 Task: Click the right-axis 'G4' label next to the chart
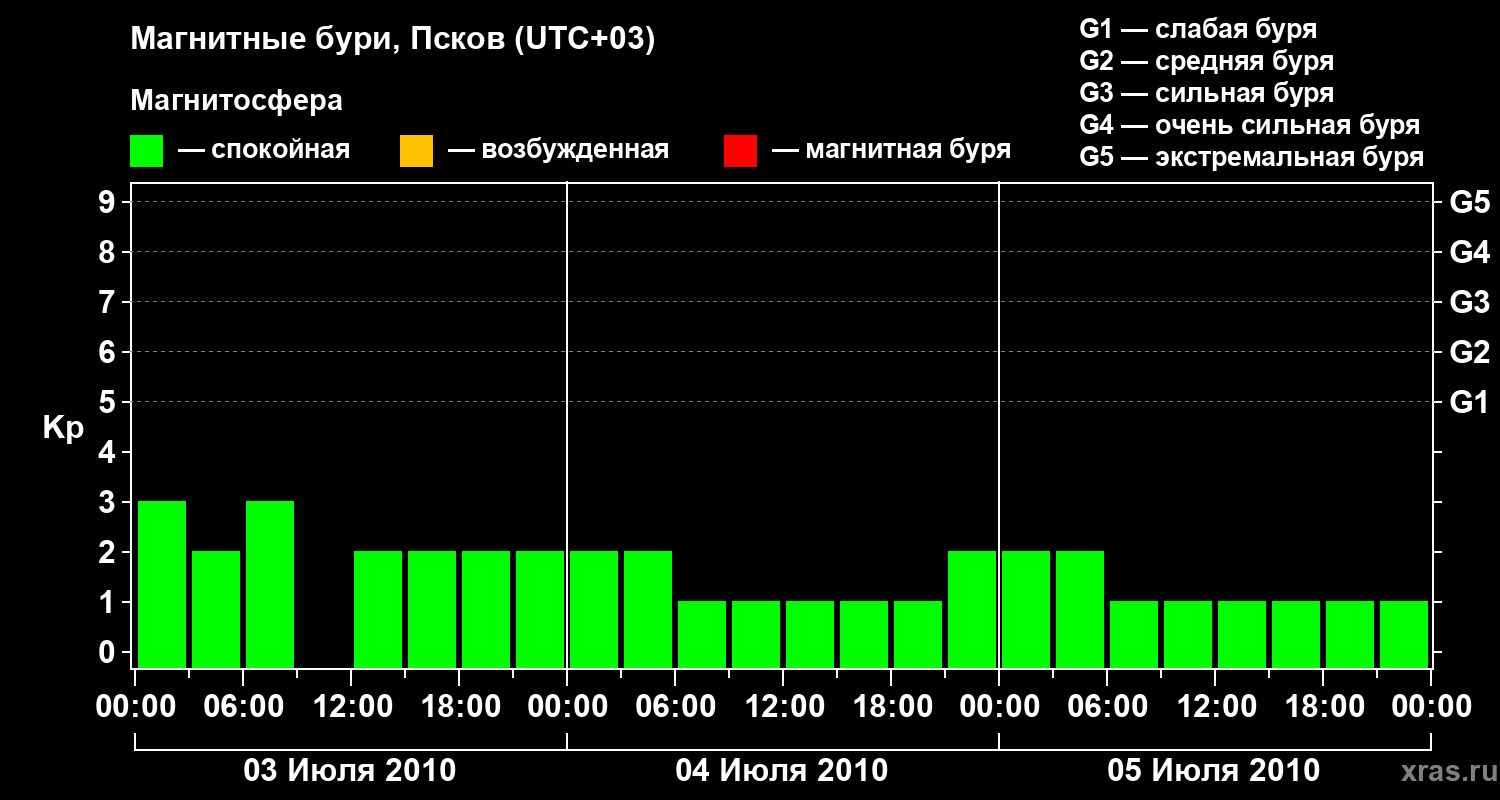click(1469, 252)
